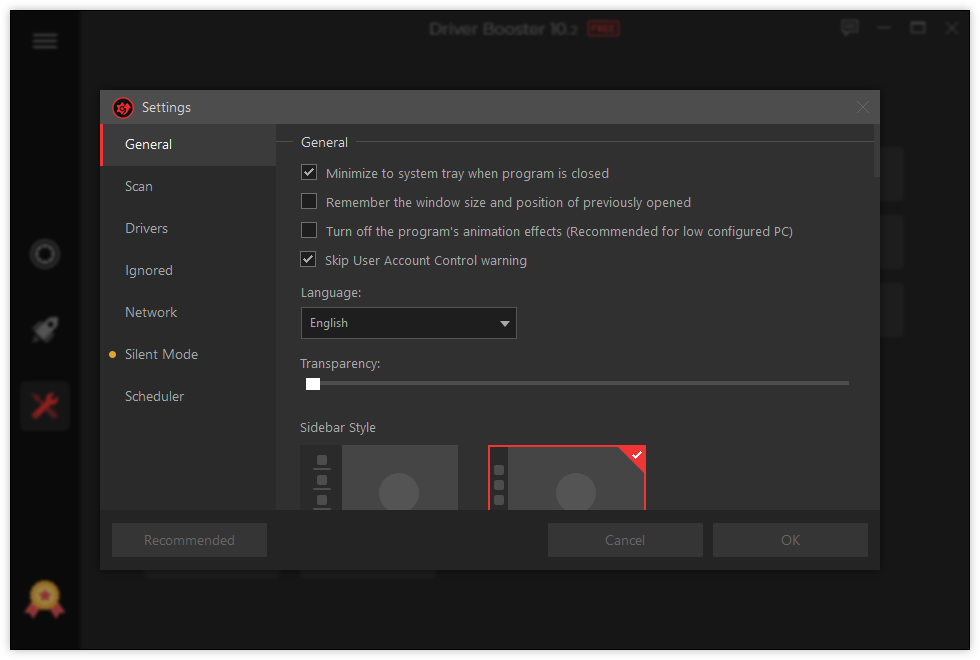Open the feedback icon in the main window's title bar
This screenshot has width=980, height=660.
(x=849, y=28)
